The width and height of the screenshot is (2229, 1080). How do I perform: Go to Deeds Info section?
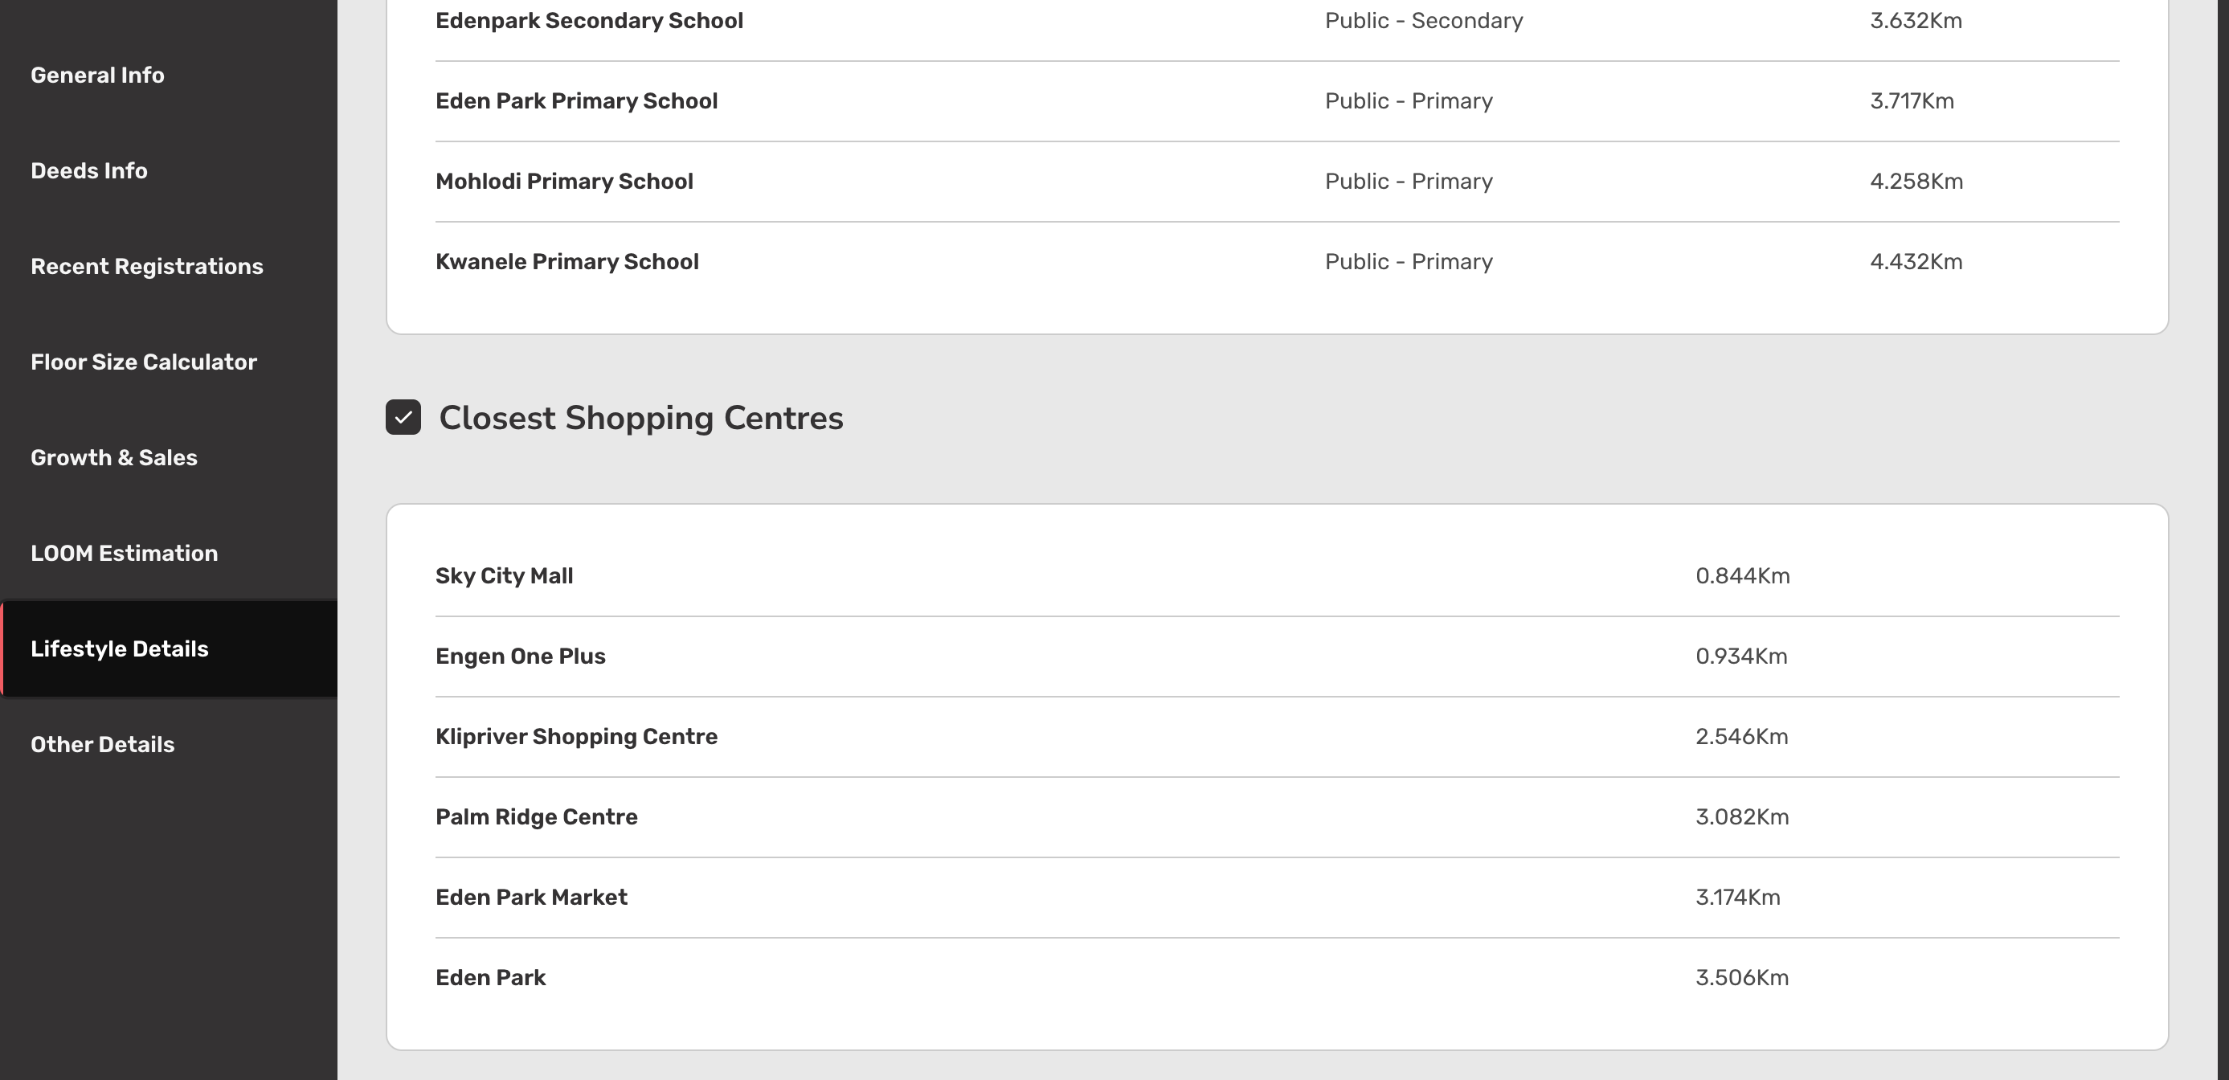click(x=89, y=171)
